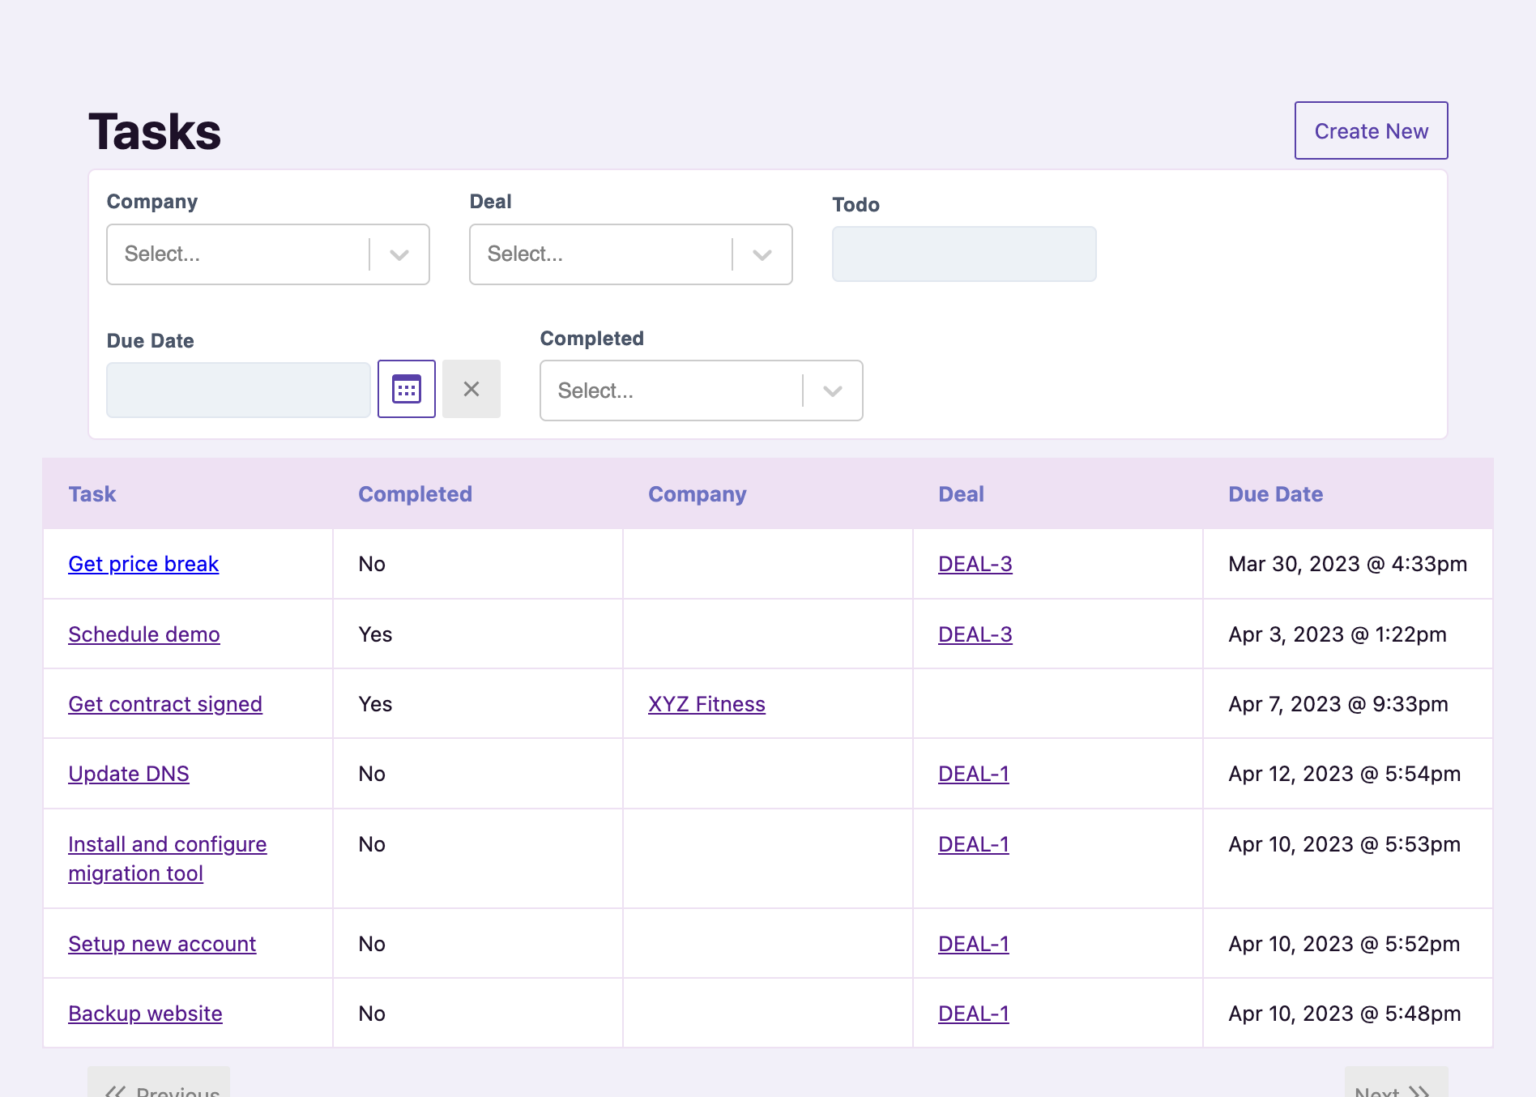Open the Company dropdown chevron
The height and width of the screenshot is (1097, 1536).
[x=399, y=254]
